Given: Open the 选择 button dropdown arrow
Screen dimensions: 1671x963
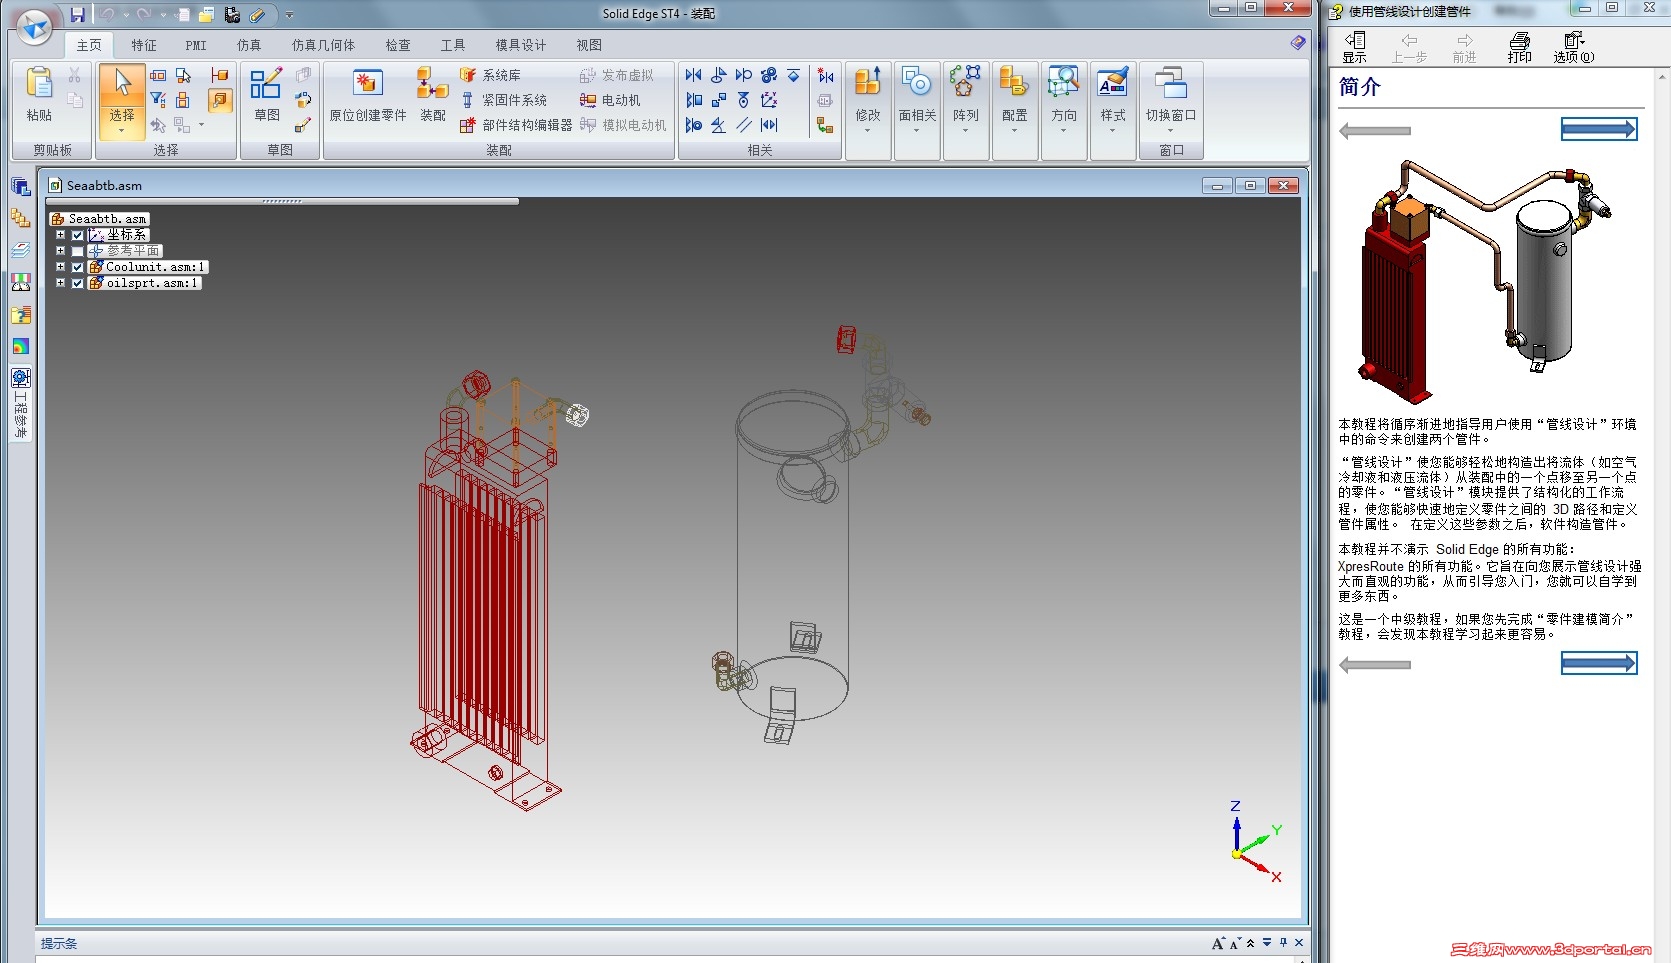Looking at the screenshot, I should click(122, 130).
